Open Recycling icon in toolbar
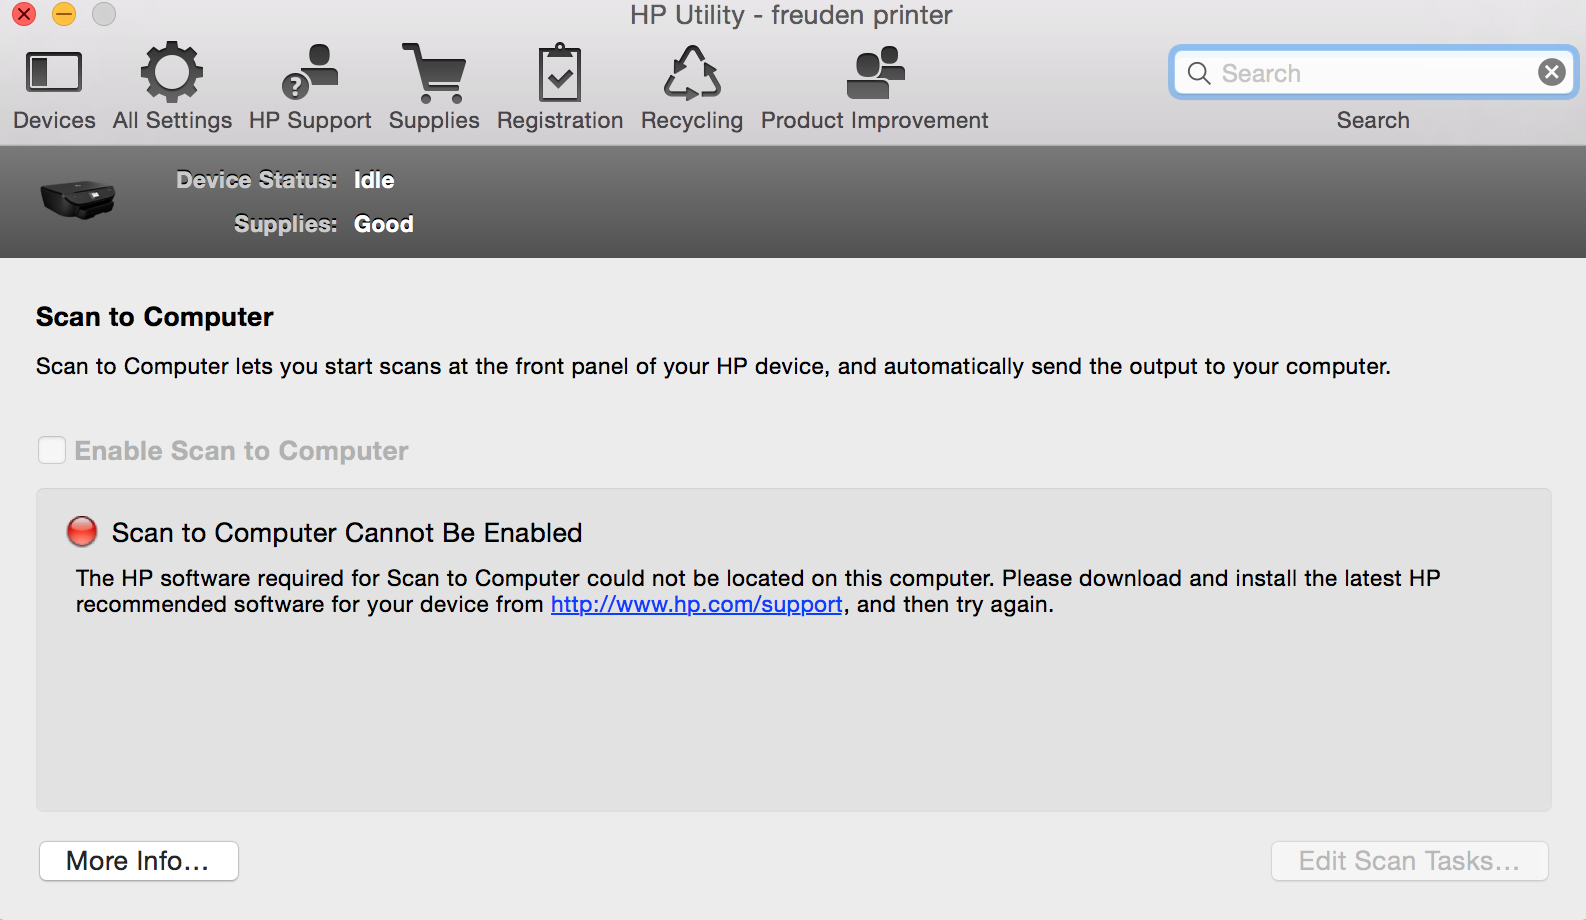The width and height of the screenshot is (1586, 920). [x=692, y=73]
